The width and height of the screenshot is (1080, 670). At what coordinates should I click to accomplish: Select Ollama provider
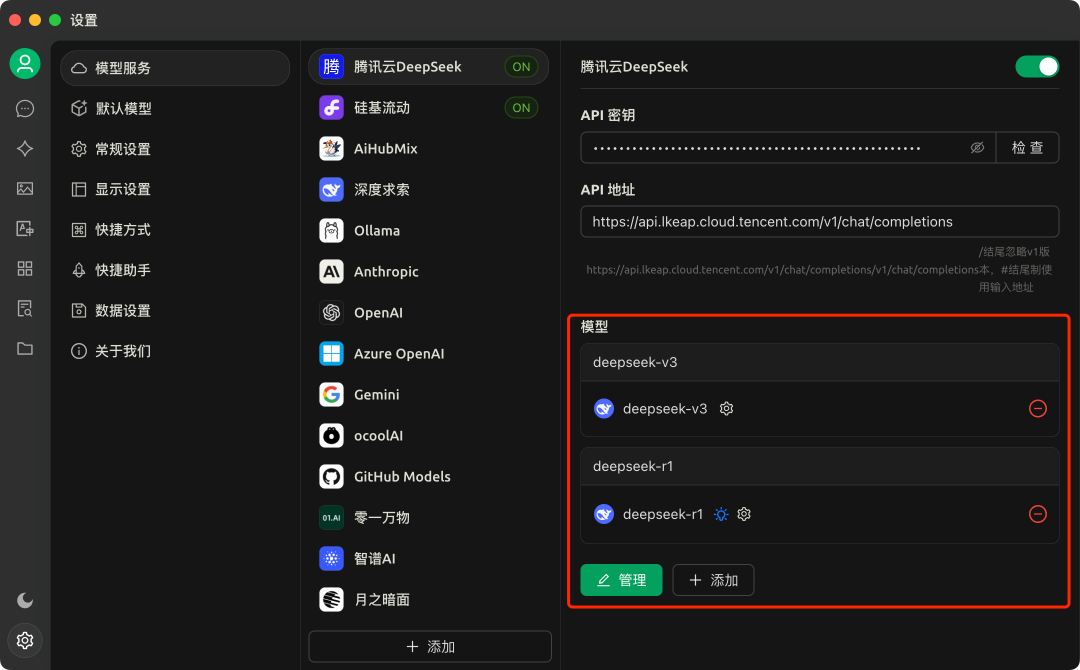point(428,231)
